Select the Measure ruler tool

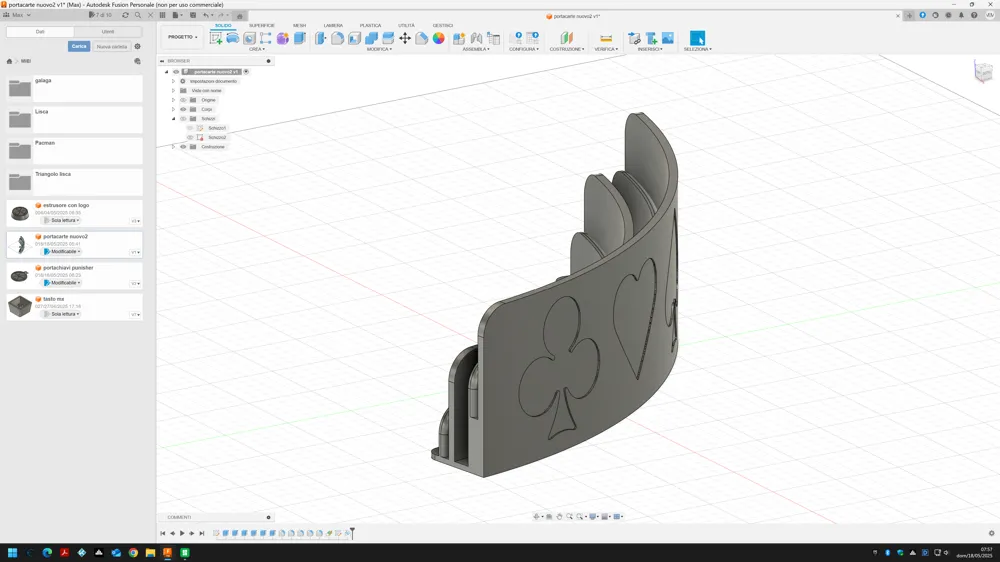pyautogui.click(x=606, y=38)
